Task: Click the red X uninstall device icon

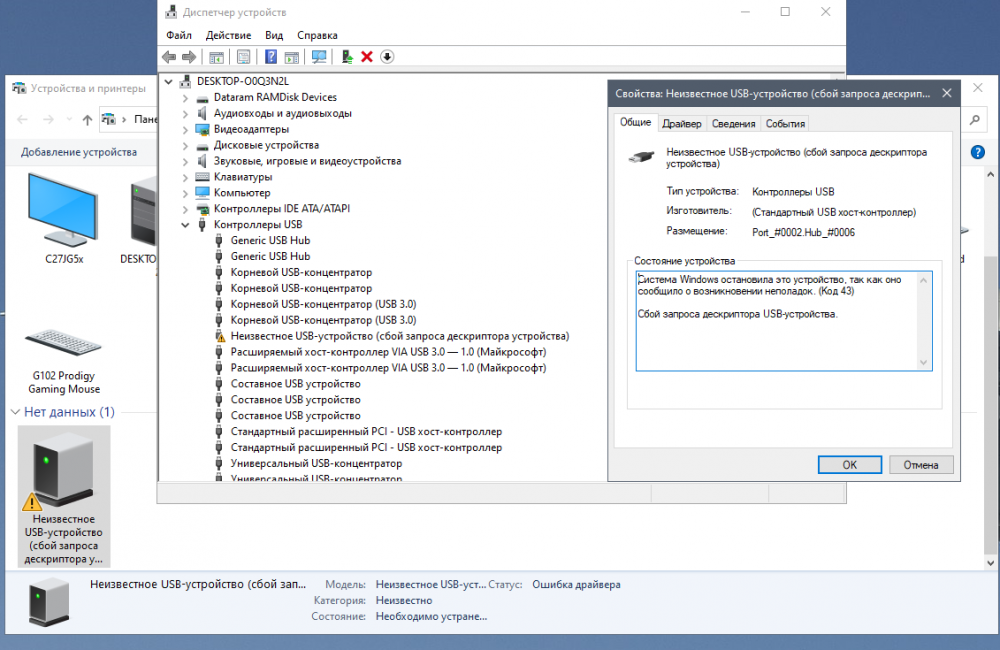Action: tap(367, 57)
